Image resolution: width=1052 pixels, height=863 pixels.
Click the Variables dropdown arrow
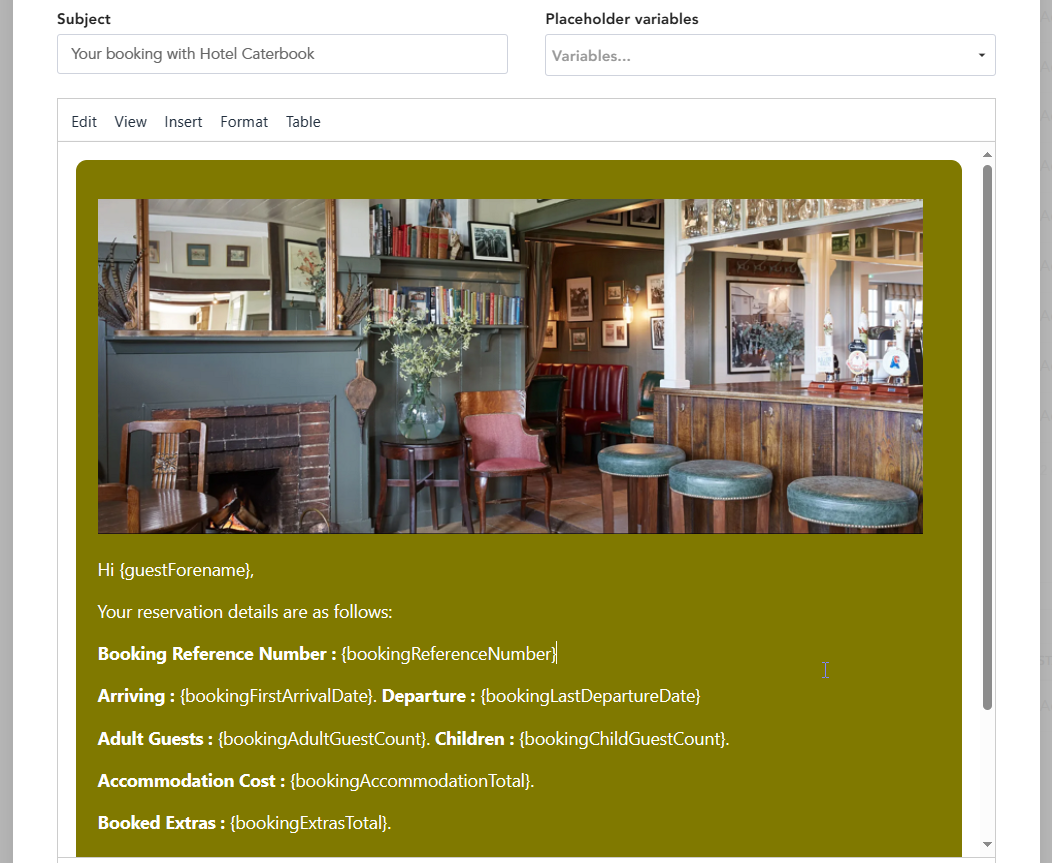click(x=982, y=56)
